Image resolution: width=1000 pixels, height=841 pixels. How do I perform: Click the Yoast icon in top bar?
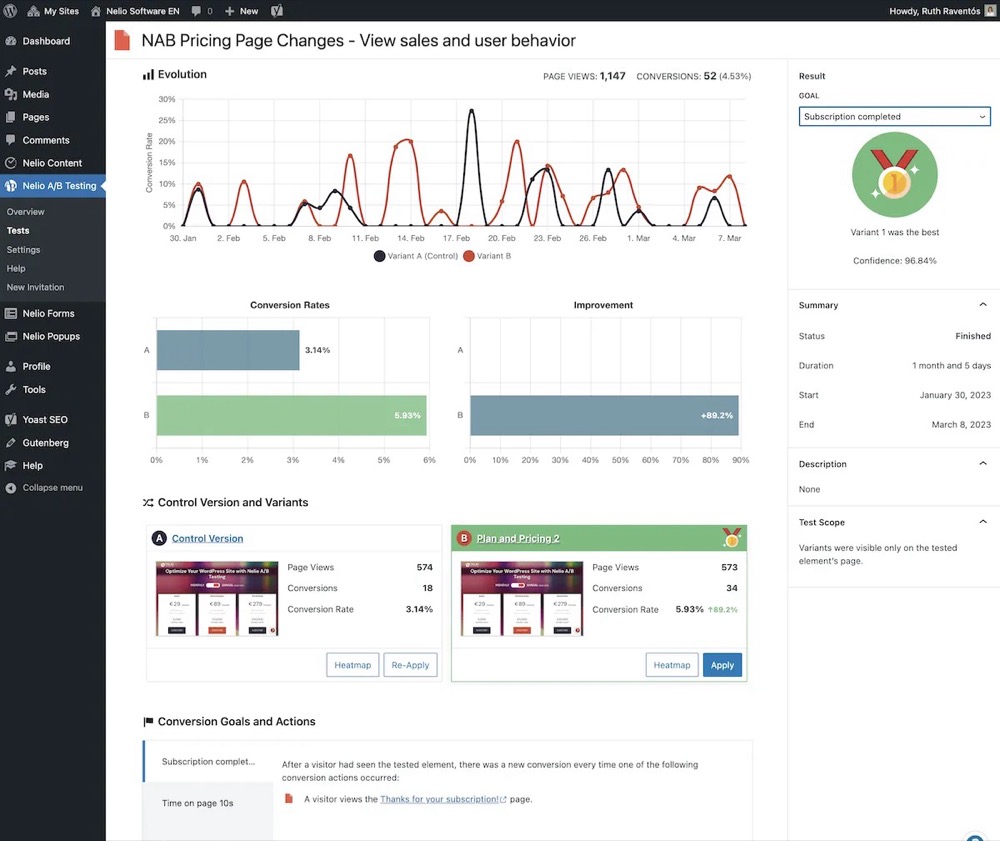pyautogui.click(x=277, y=11)
